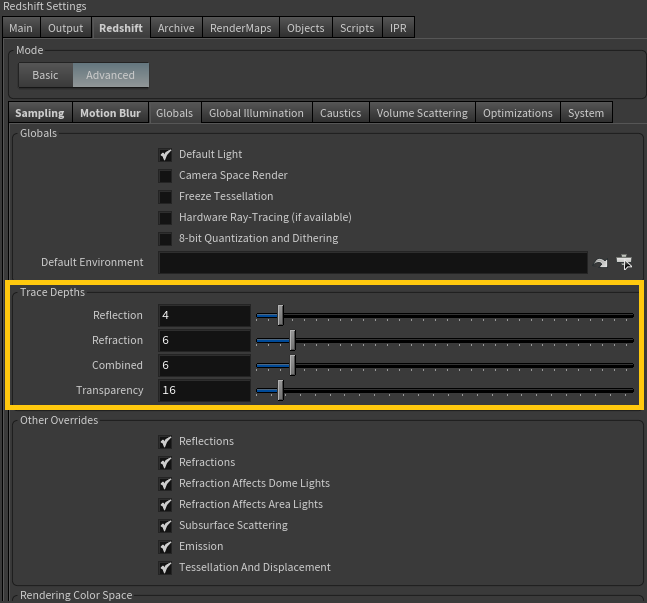Go to the RenderMaps tab

241,28
